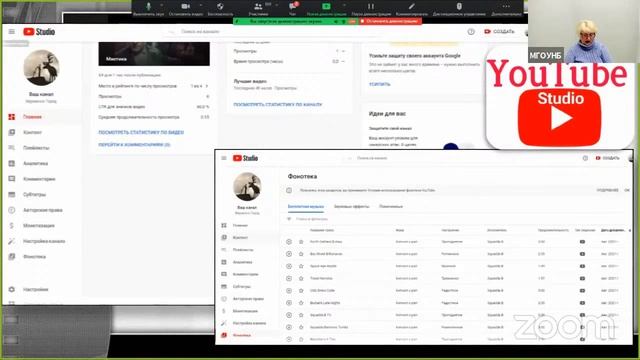
Task: Click СОЗДАТЬ in the Фонотека window header
Action: point(607,158)
